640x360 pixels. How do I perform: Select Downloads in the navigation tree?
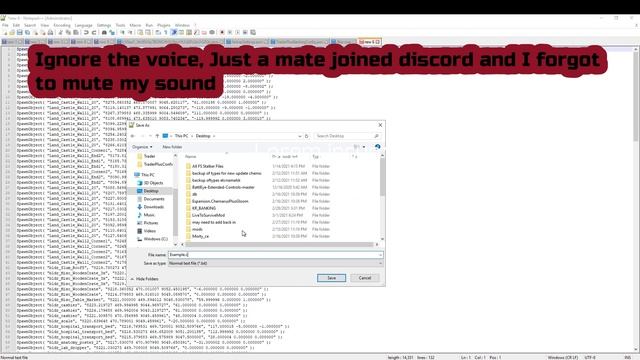tap(153, 207)
